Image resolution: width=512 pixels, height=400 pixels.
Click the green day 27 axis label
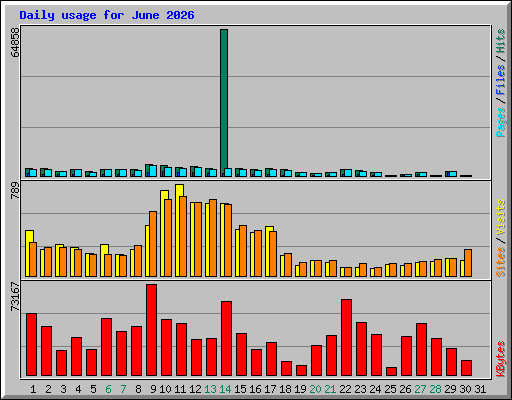tap(420, 389)
